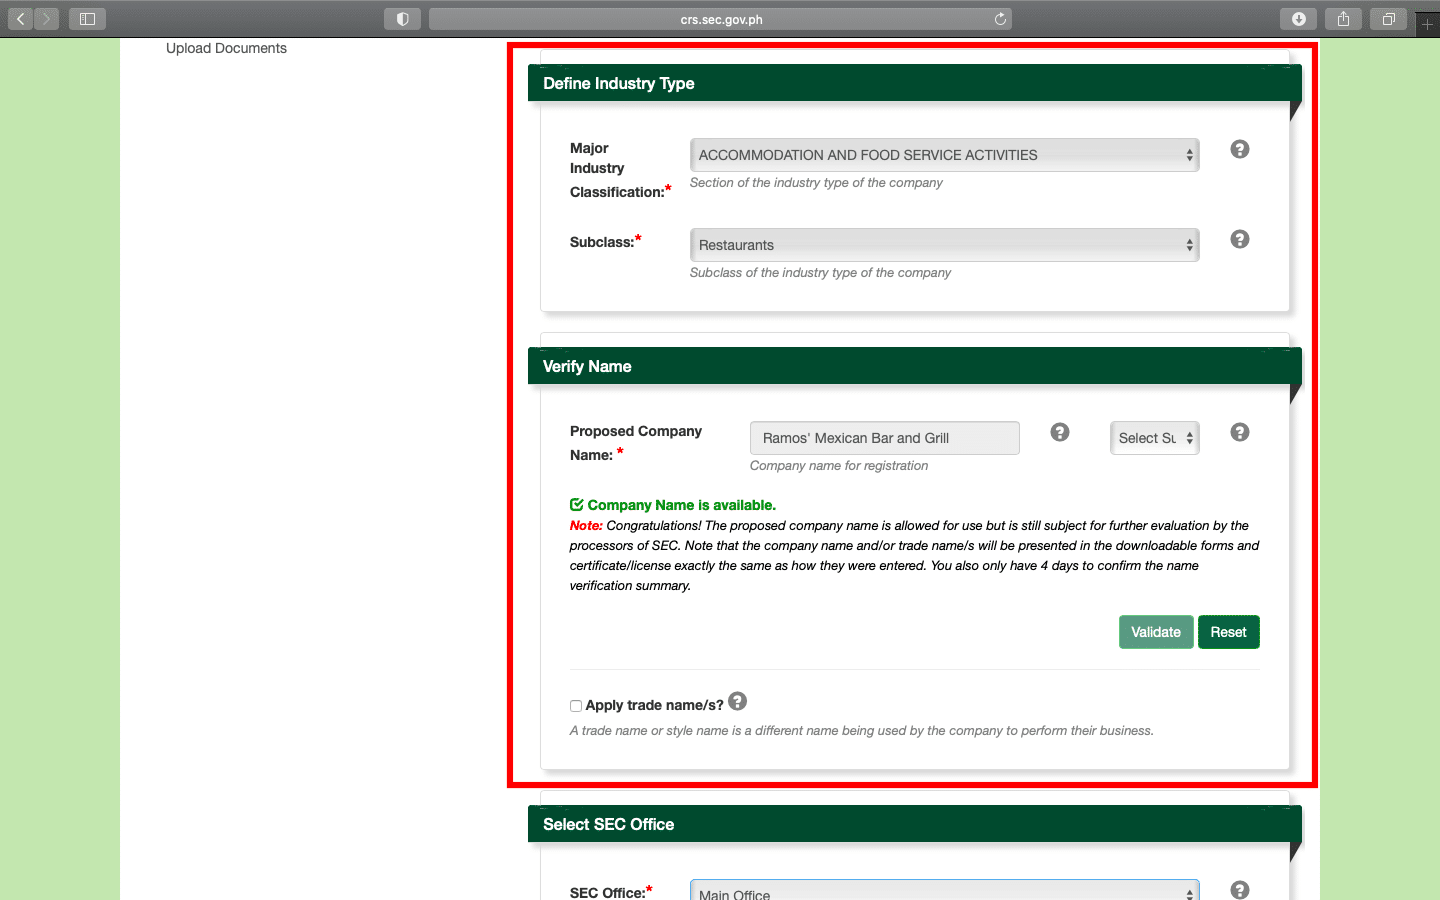
Task: Open SEC Office Main Office dropdown
Action: [x=944, y=892]
